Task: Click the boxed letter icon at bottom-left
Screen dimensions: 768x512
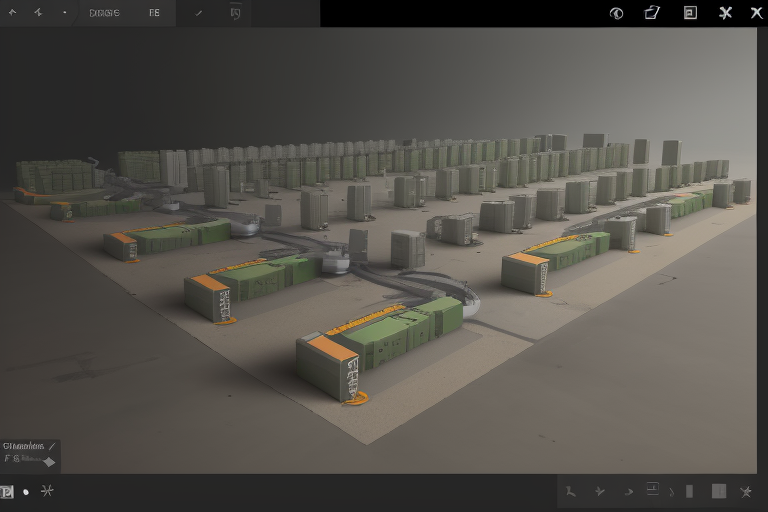Action: click(x=7, y=492)
